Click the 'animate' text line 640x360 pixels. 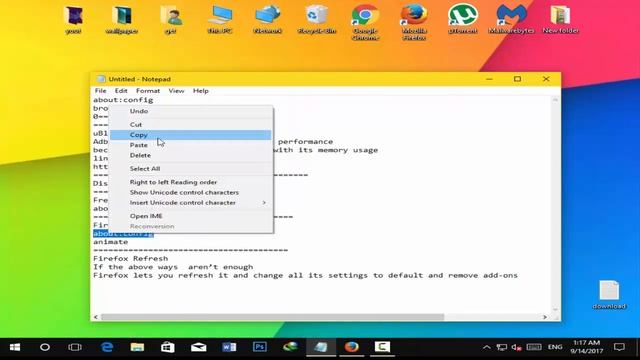coord(110,242)
